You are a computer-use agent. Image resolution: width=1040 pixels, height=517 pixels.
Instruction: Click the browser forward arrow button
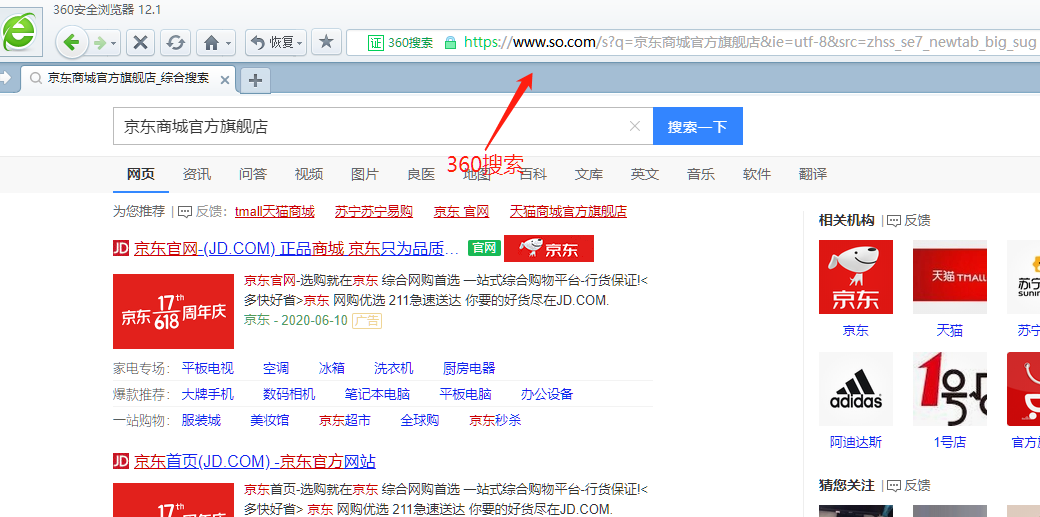click(100, 43)
